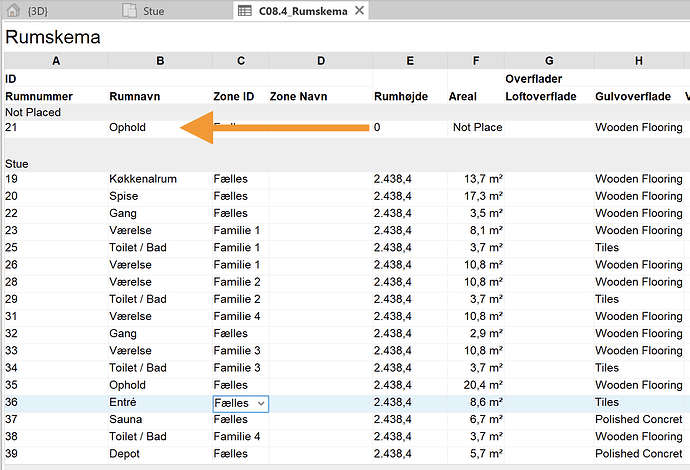Click the Rumskema schedule title
The width and height of the screenshot is (690, 470).
(53, 37)
